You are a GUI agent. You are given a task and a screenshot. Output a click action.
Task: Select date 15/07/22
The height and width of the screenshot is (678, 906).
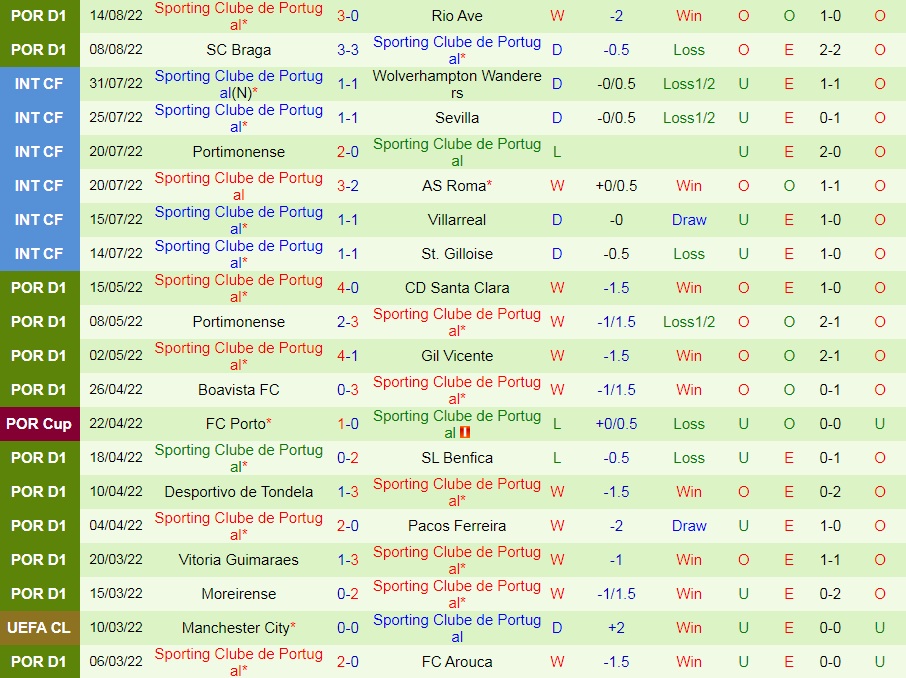click(116, 220)
